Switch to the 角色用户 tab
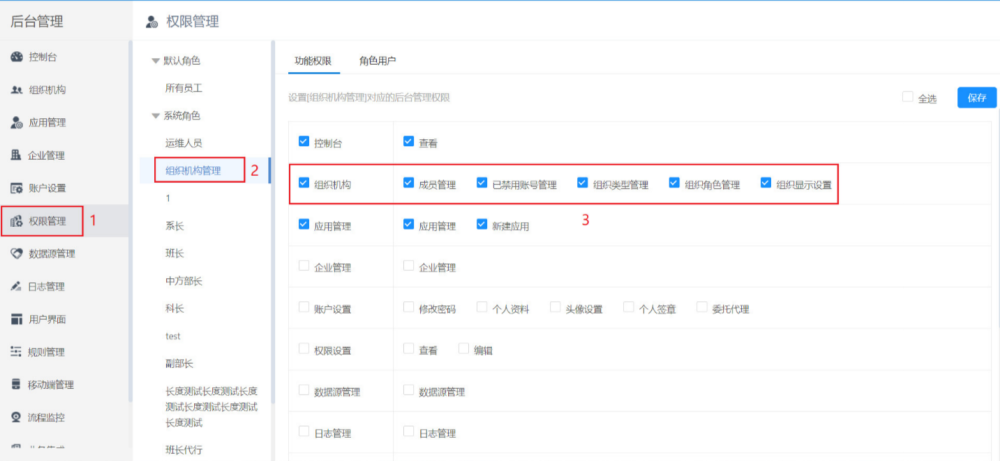The height and width of the screenshot is (461, 1000). click(x=377, y=61)
